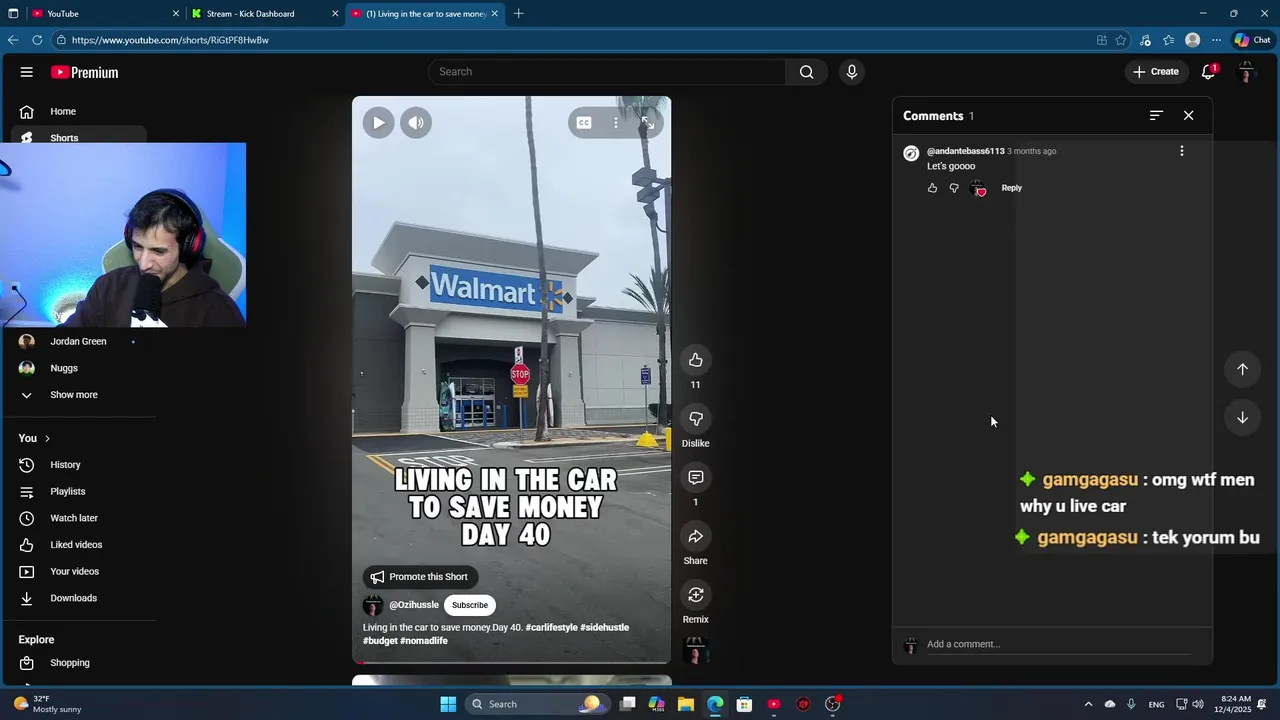Open account avatar menu on YouTube
Screen dimensions: 1280x720
coord(1246,72)
